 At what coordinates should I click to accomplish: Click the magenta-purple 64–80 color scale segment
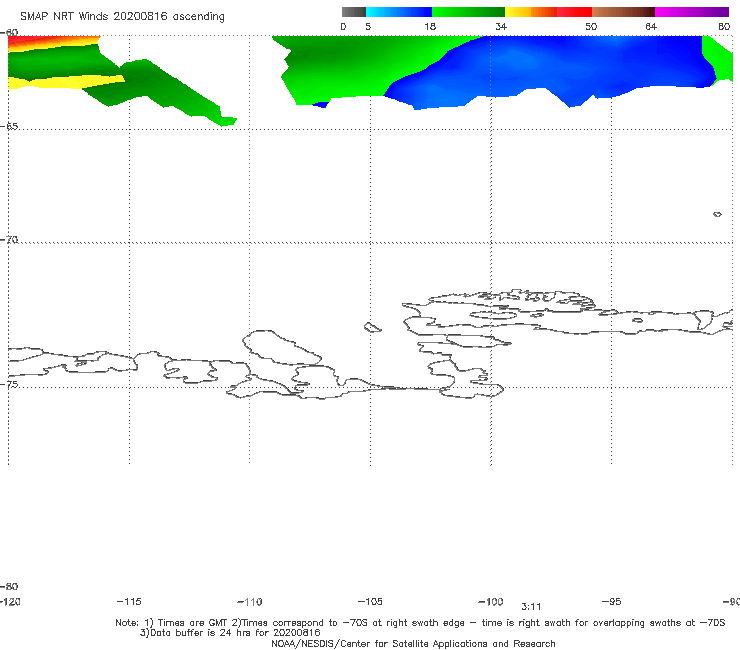(x=692, y=12)
